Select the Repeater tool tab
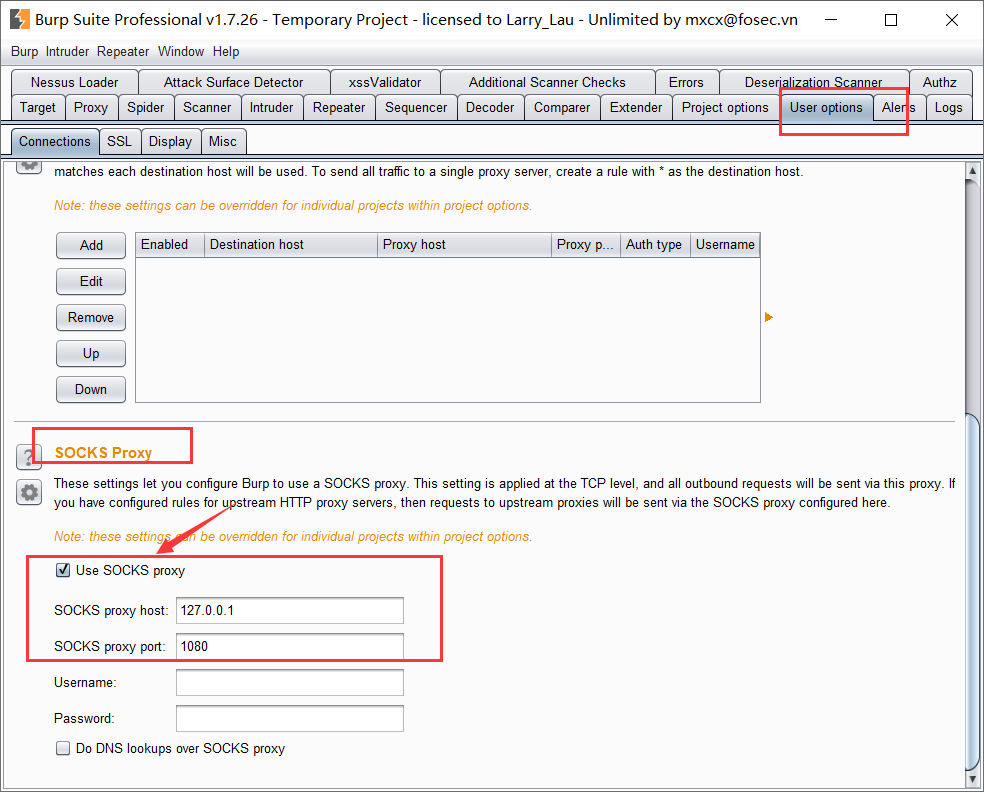 (339, 107)
